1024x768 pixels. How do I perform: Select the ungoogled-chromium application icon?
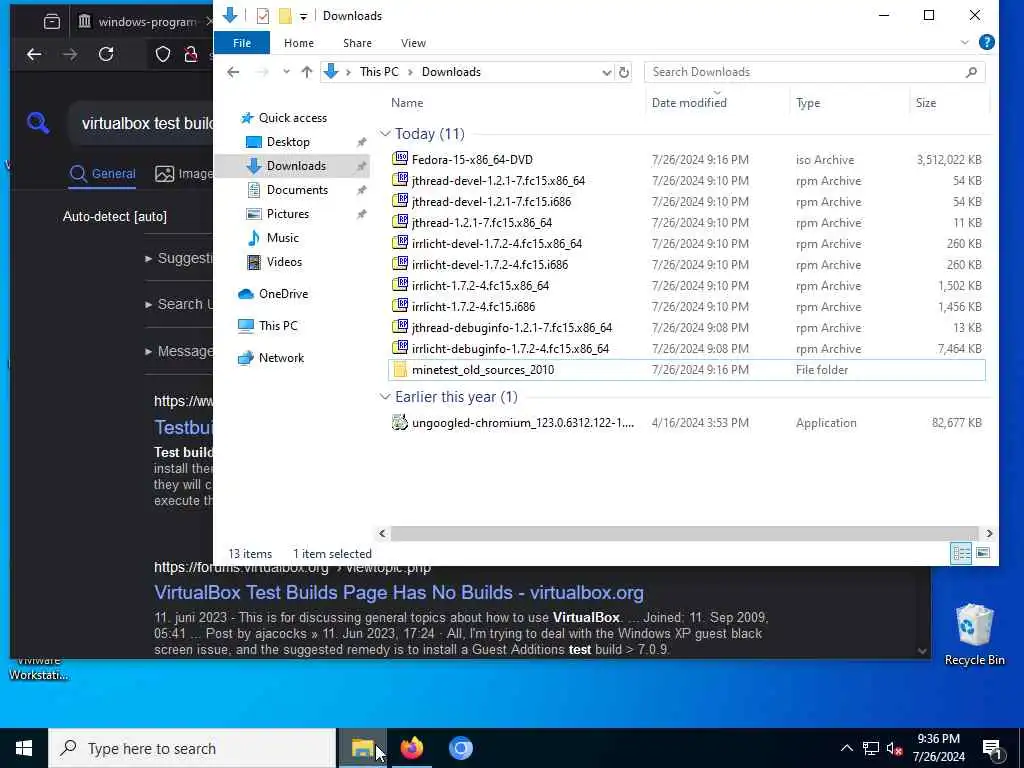(400, 422)
